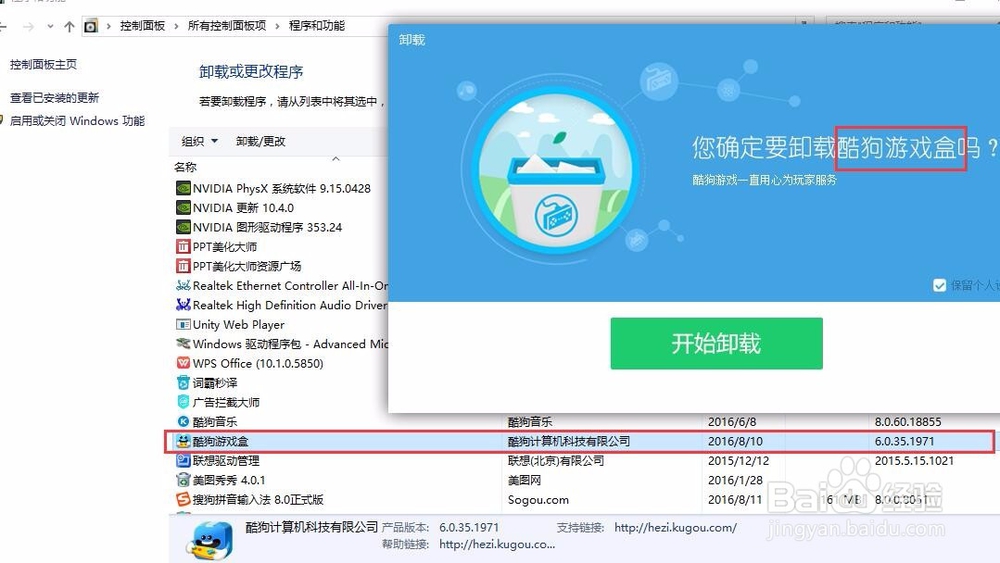
Task: Open 查看已安装的更新 link
Action: 54,98
